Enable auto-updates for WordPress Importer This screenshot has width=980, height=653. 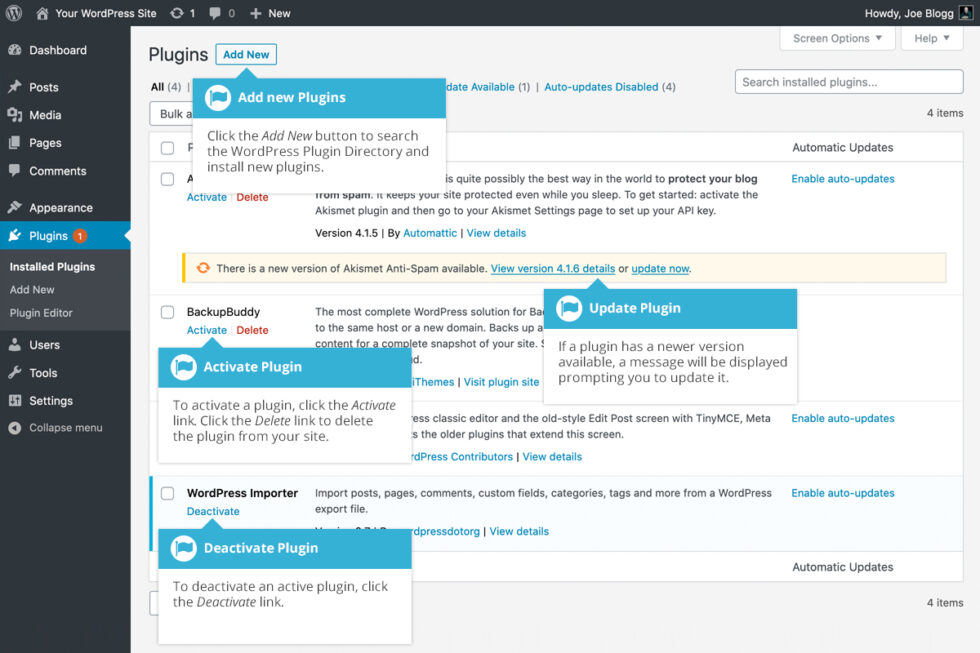pyautogui.click(x=843, y=493)
